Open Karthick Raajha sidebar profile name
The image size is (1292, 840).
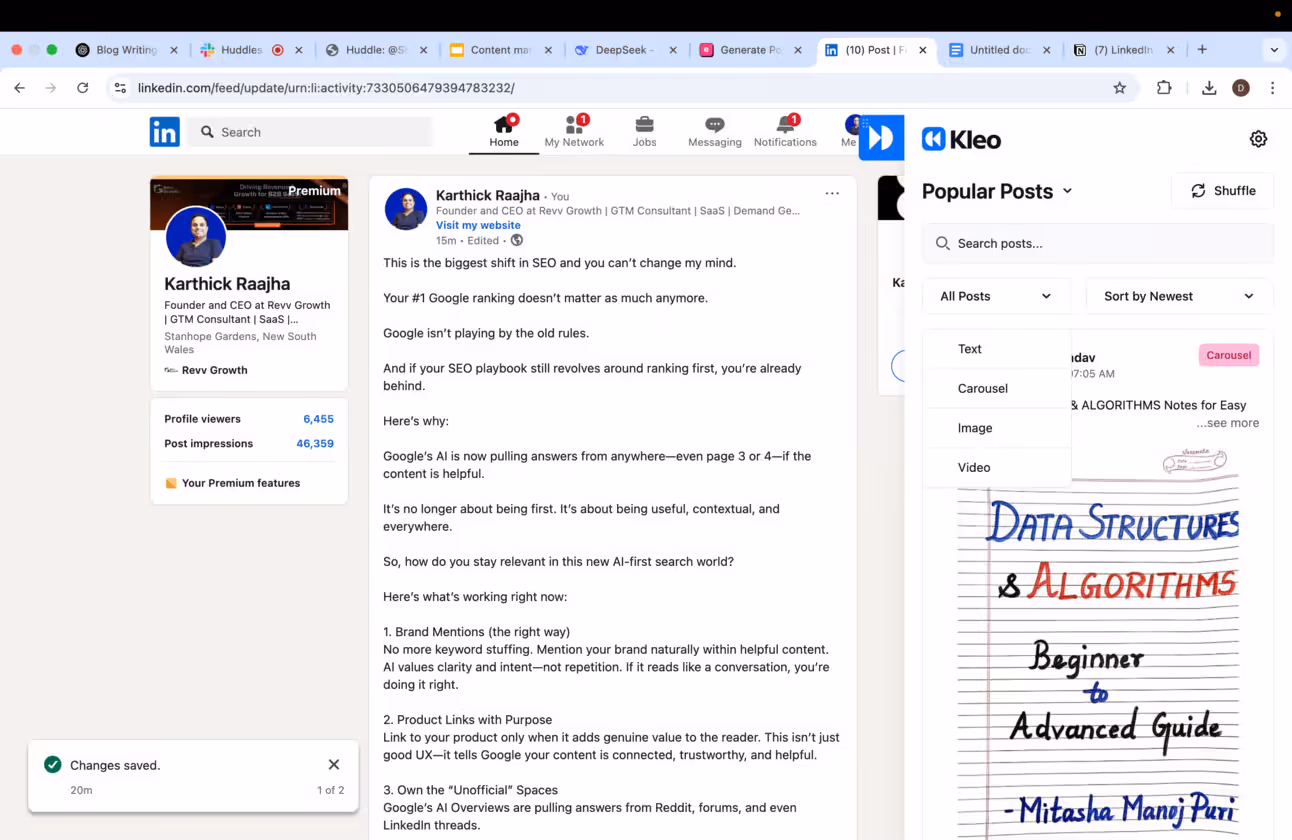227,284
